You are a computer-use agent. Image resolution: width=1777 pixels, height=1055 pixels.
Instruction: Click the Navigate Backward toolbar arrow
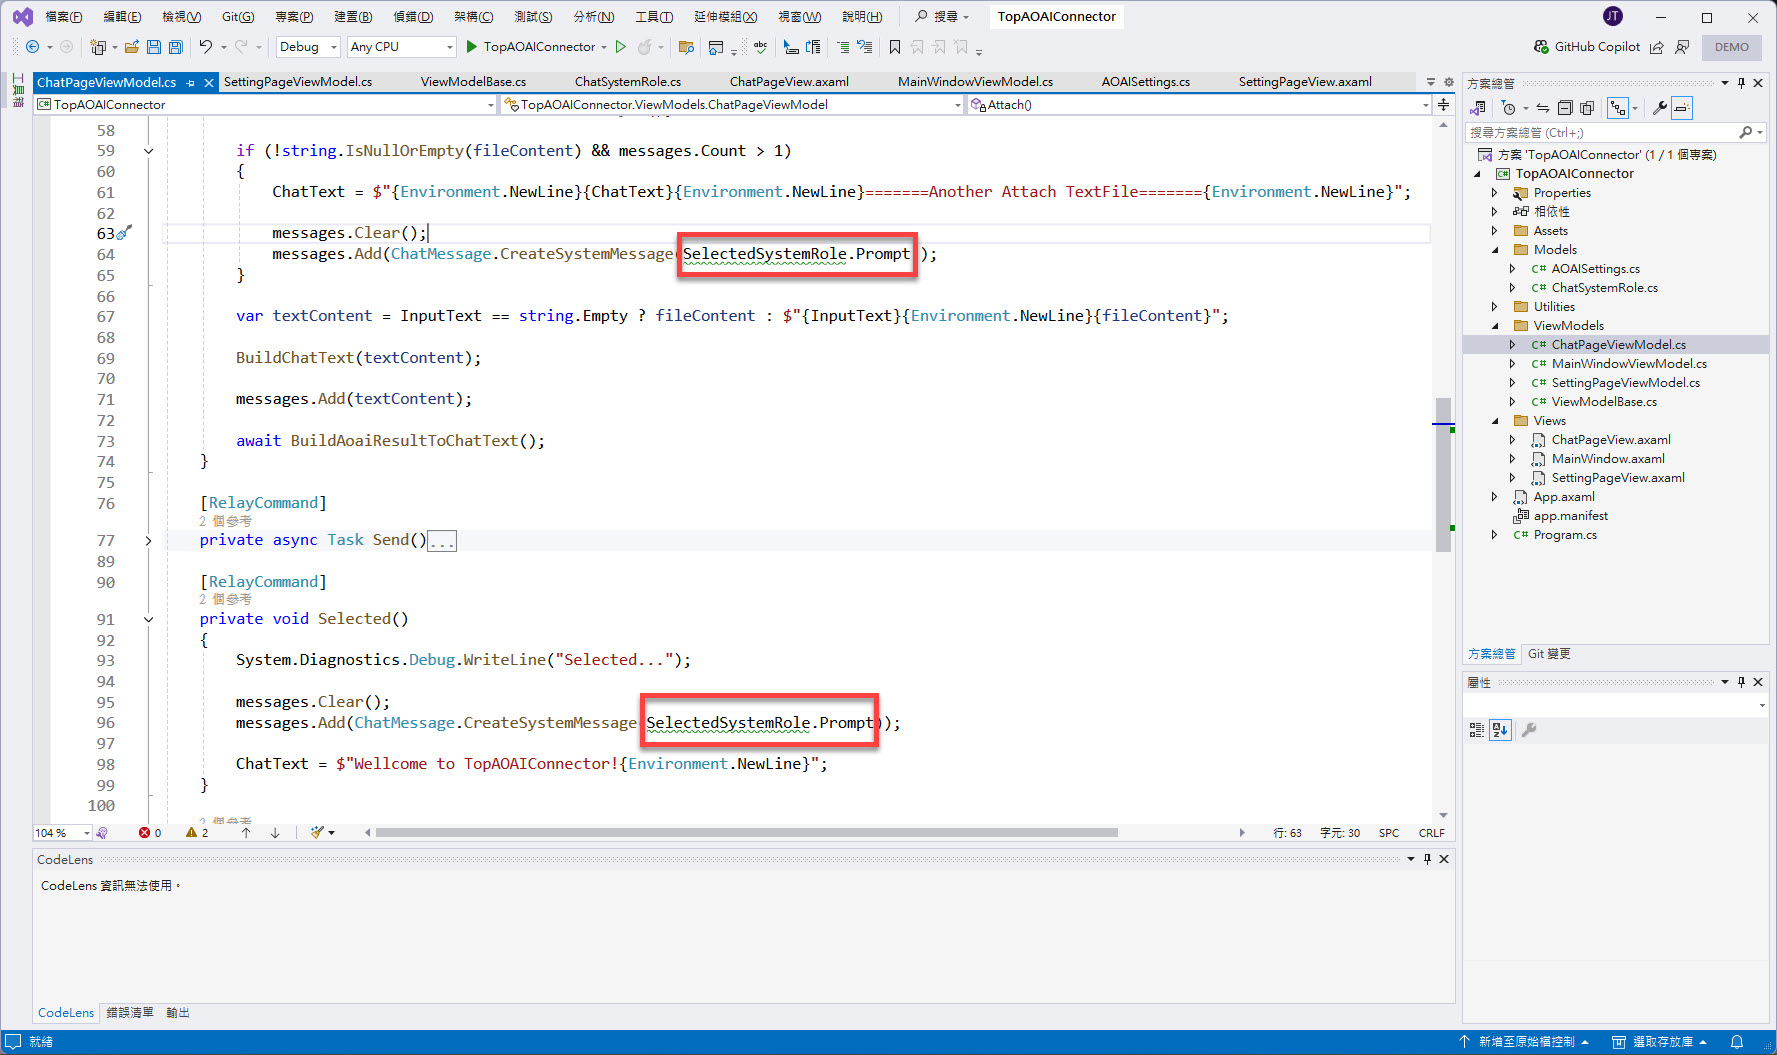(32, 47)
